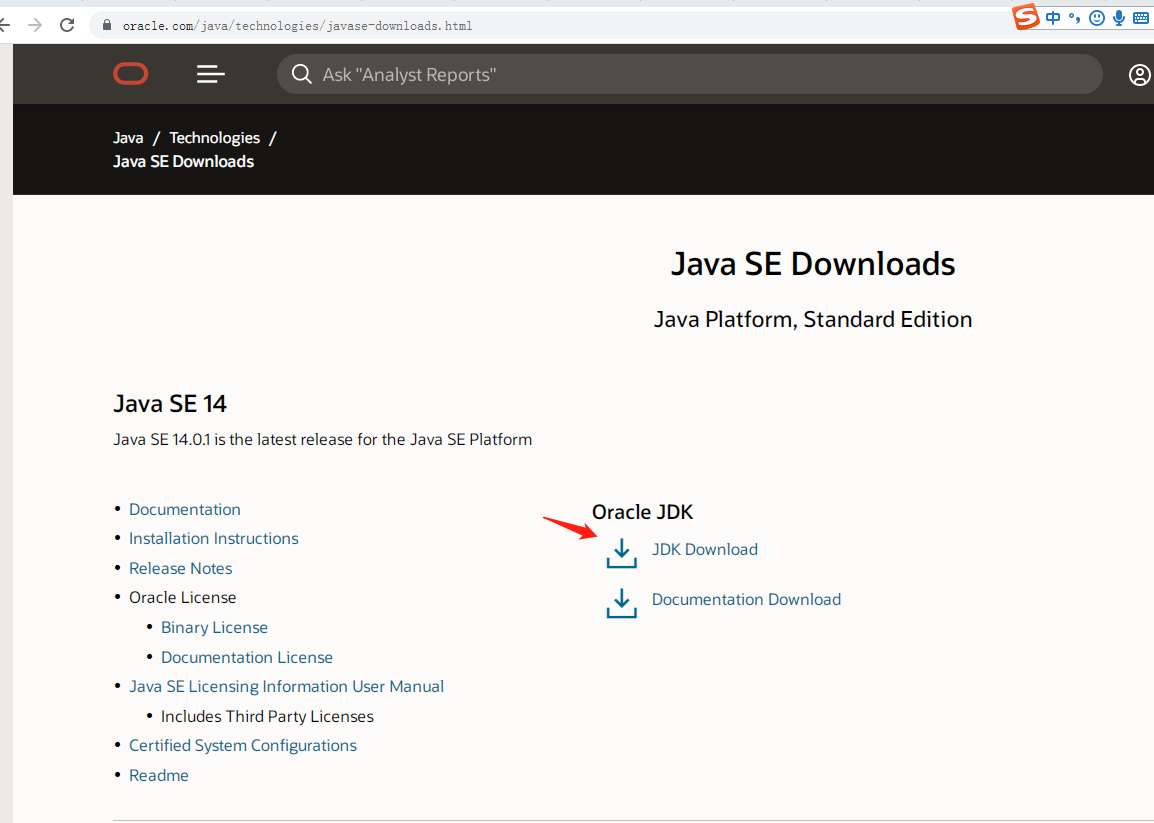
Task: Open the Installation Instructions link
Action: click(213, 538)
